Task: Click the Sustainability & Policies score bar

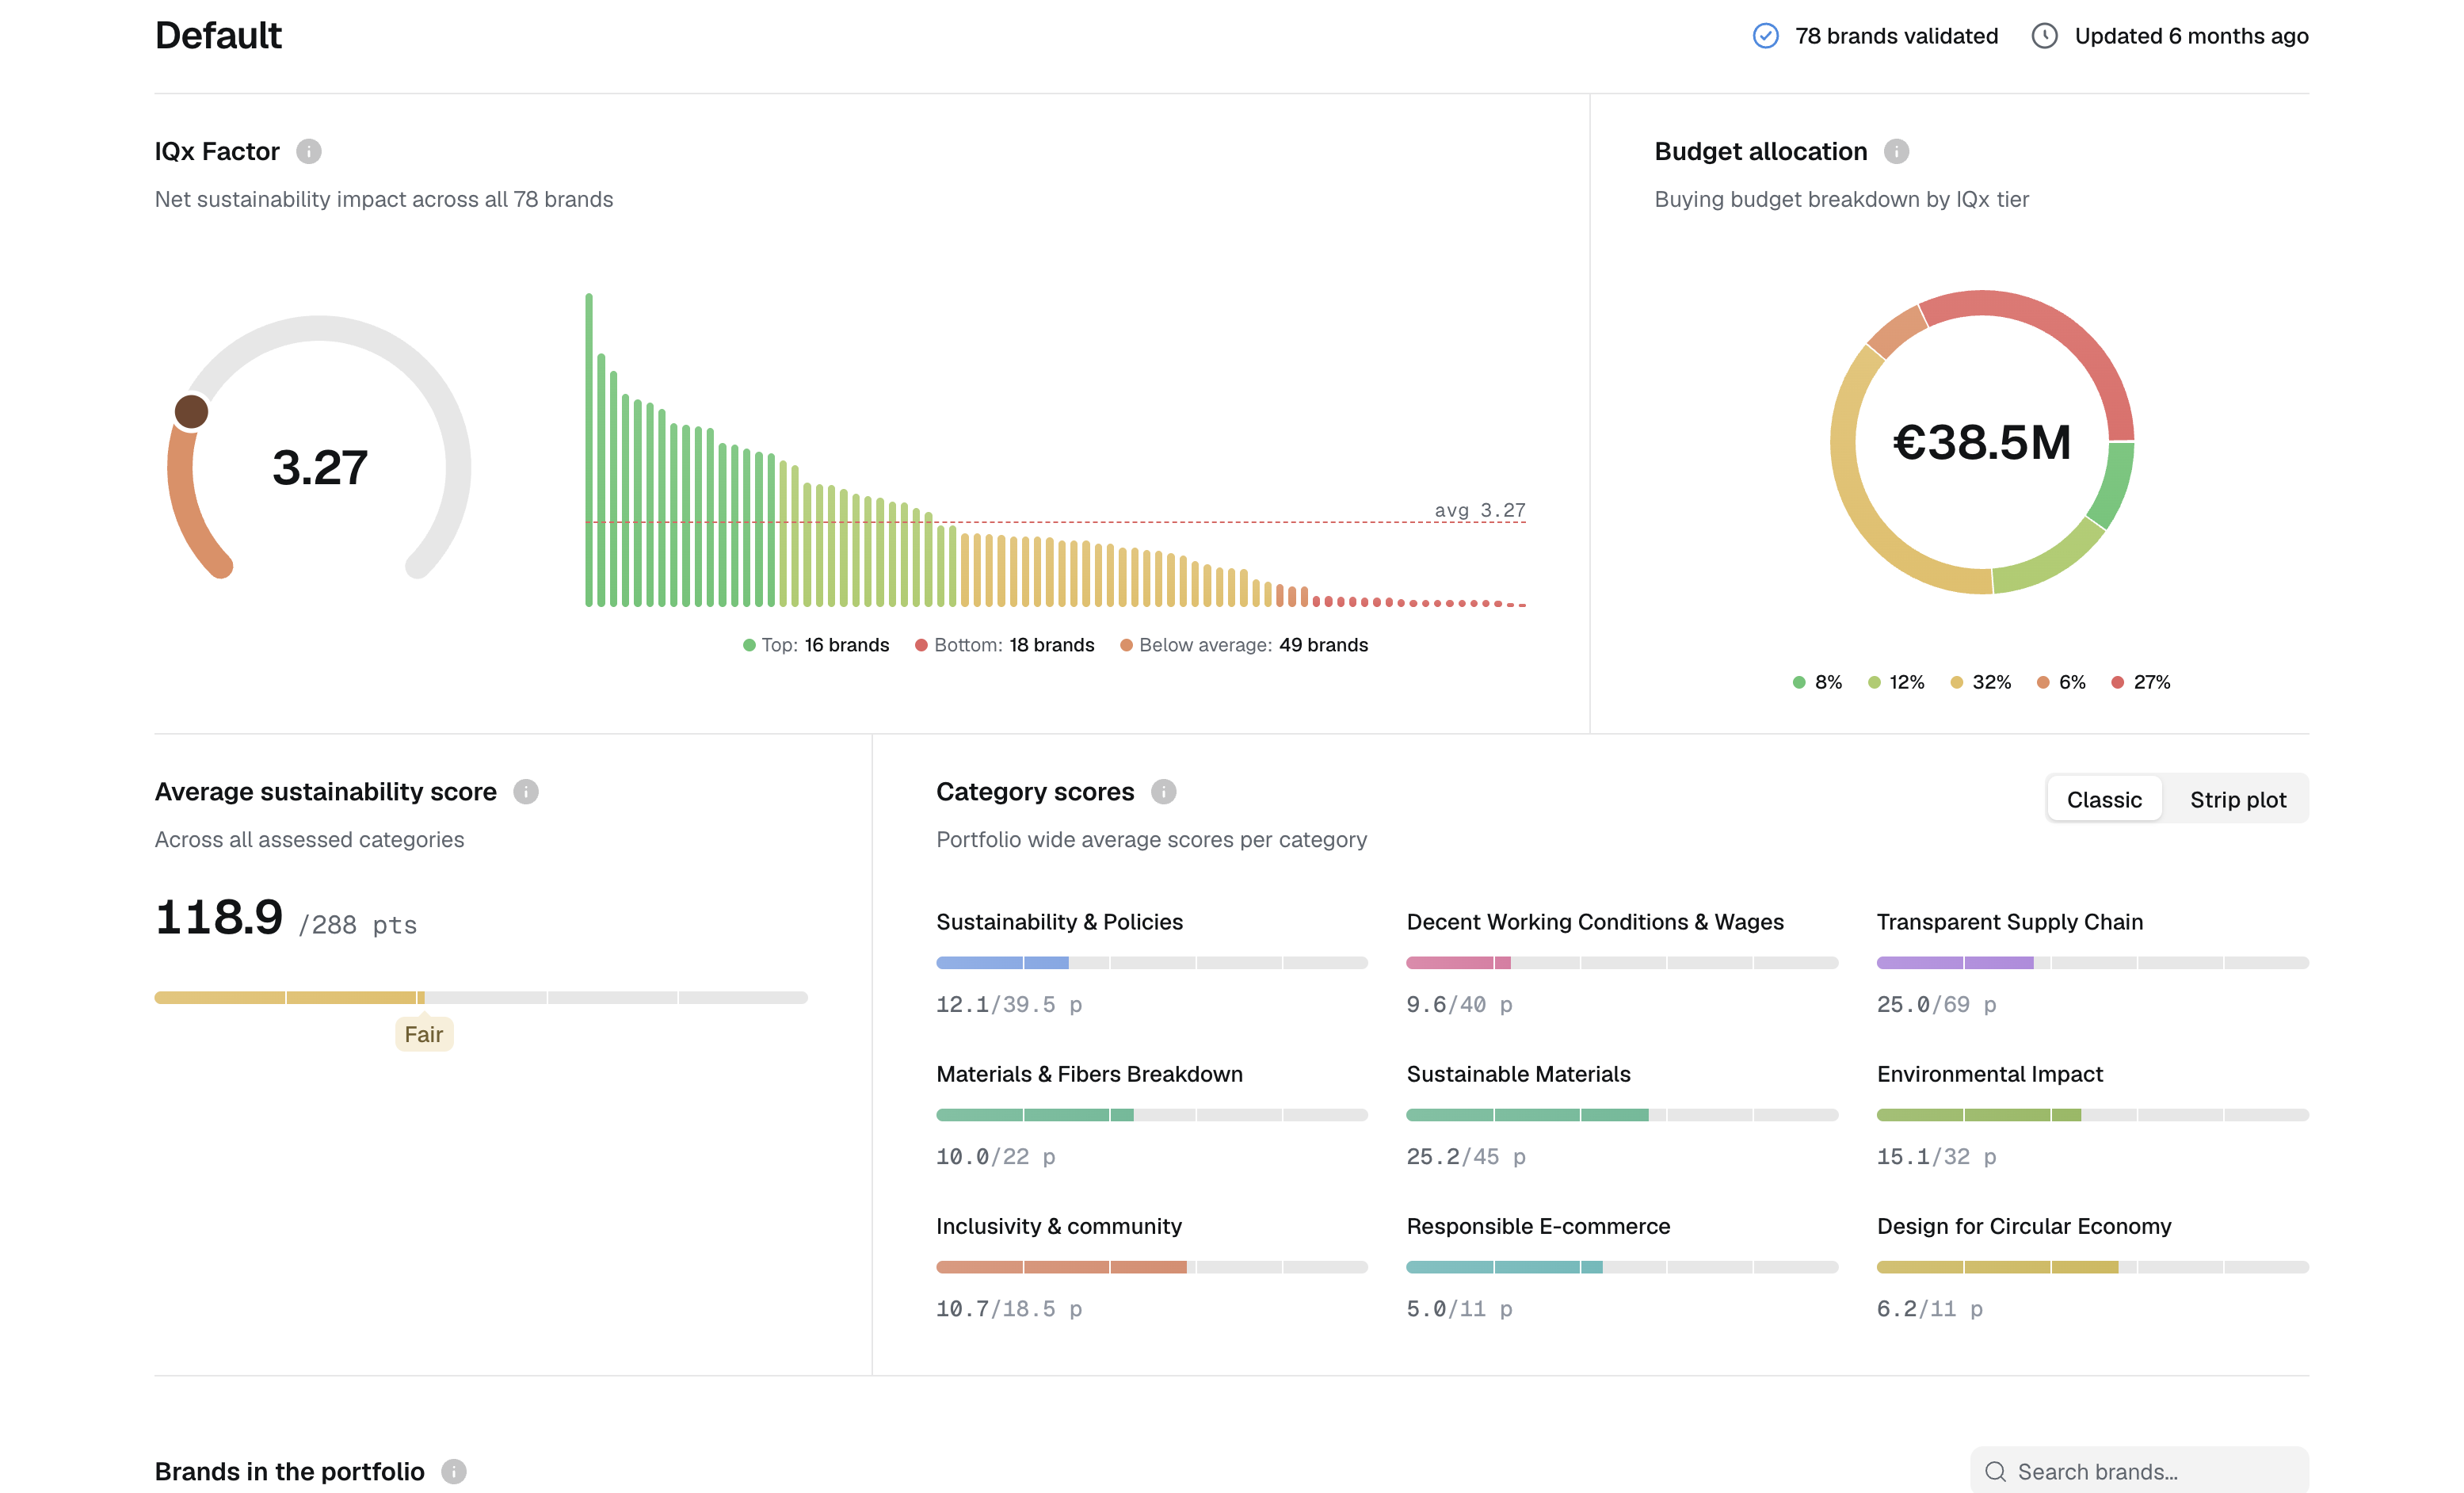Action: (1151, 963)
